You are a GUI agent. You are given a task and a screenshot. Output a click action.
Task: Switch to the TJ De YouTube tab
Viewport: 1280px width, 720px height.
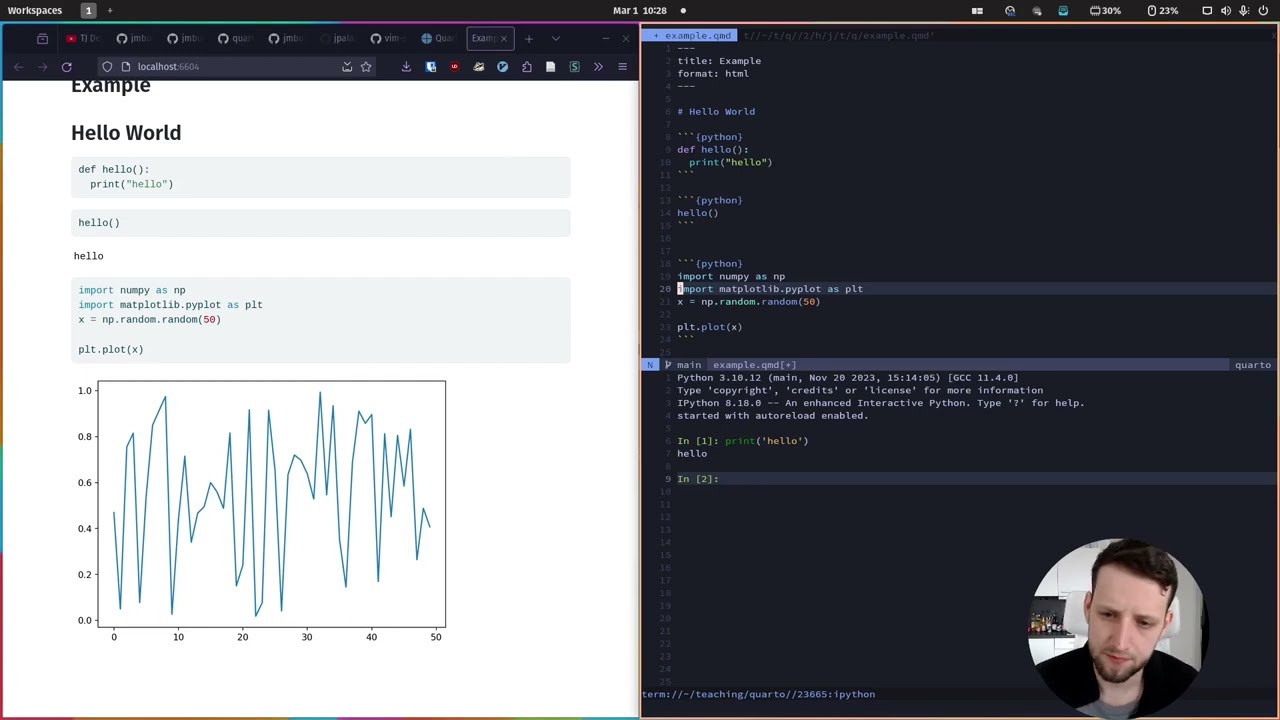pos(84,39)
